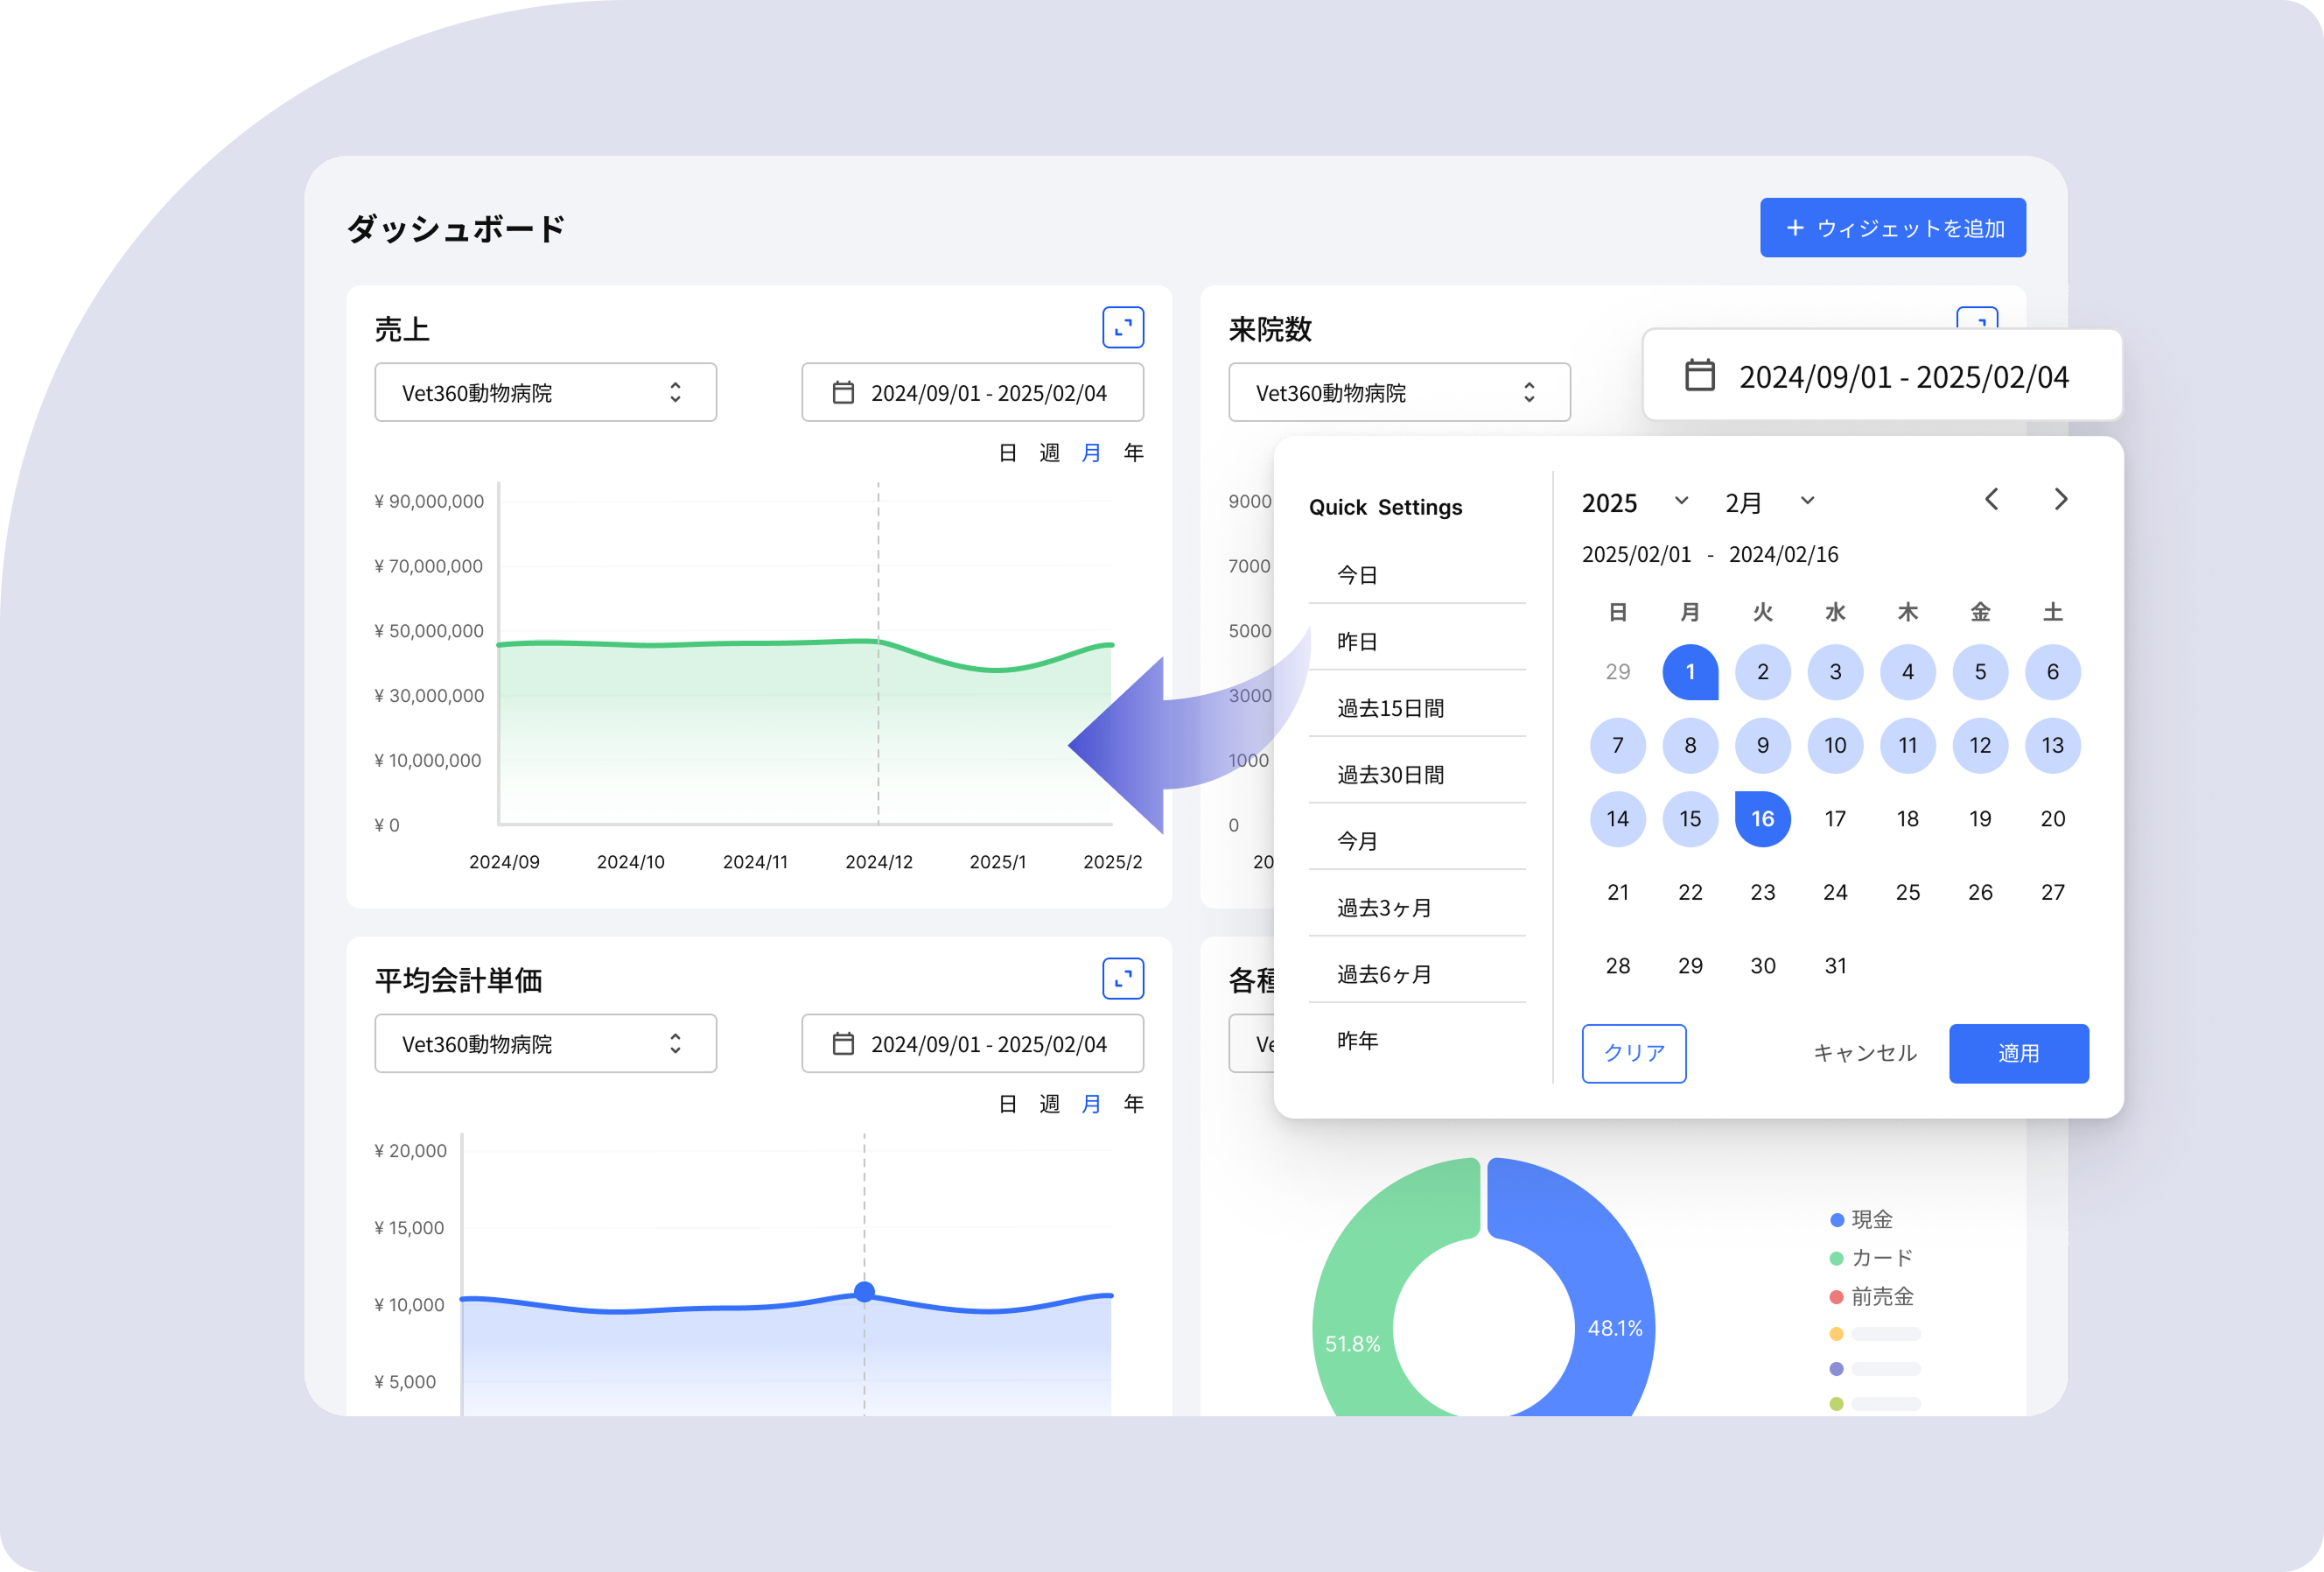Switch the 売上 chart to 日 view
The image size is (2324, 1572).
(1007, 453)
